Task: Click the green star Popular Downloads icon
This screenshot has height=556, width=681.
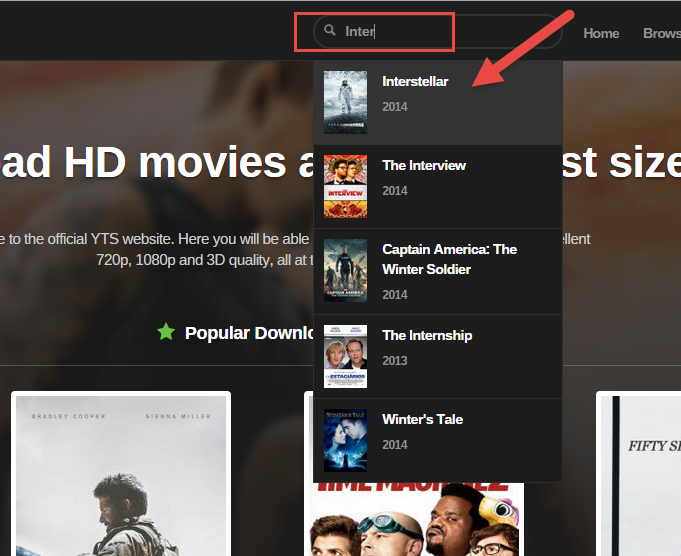Action: [166, 332]
